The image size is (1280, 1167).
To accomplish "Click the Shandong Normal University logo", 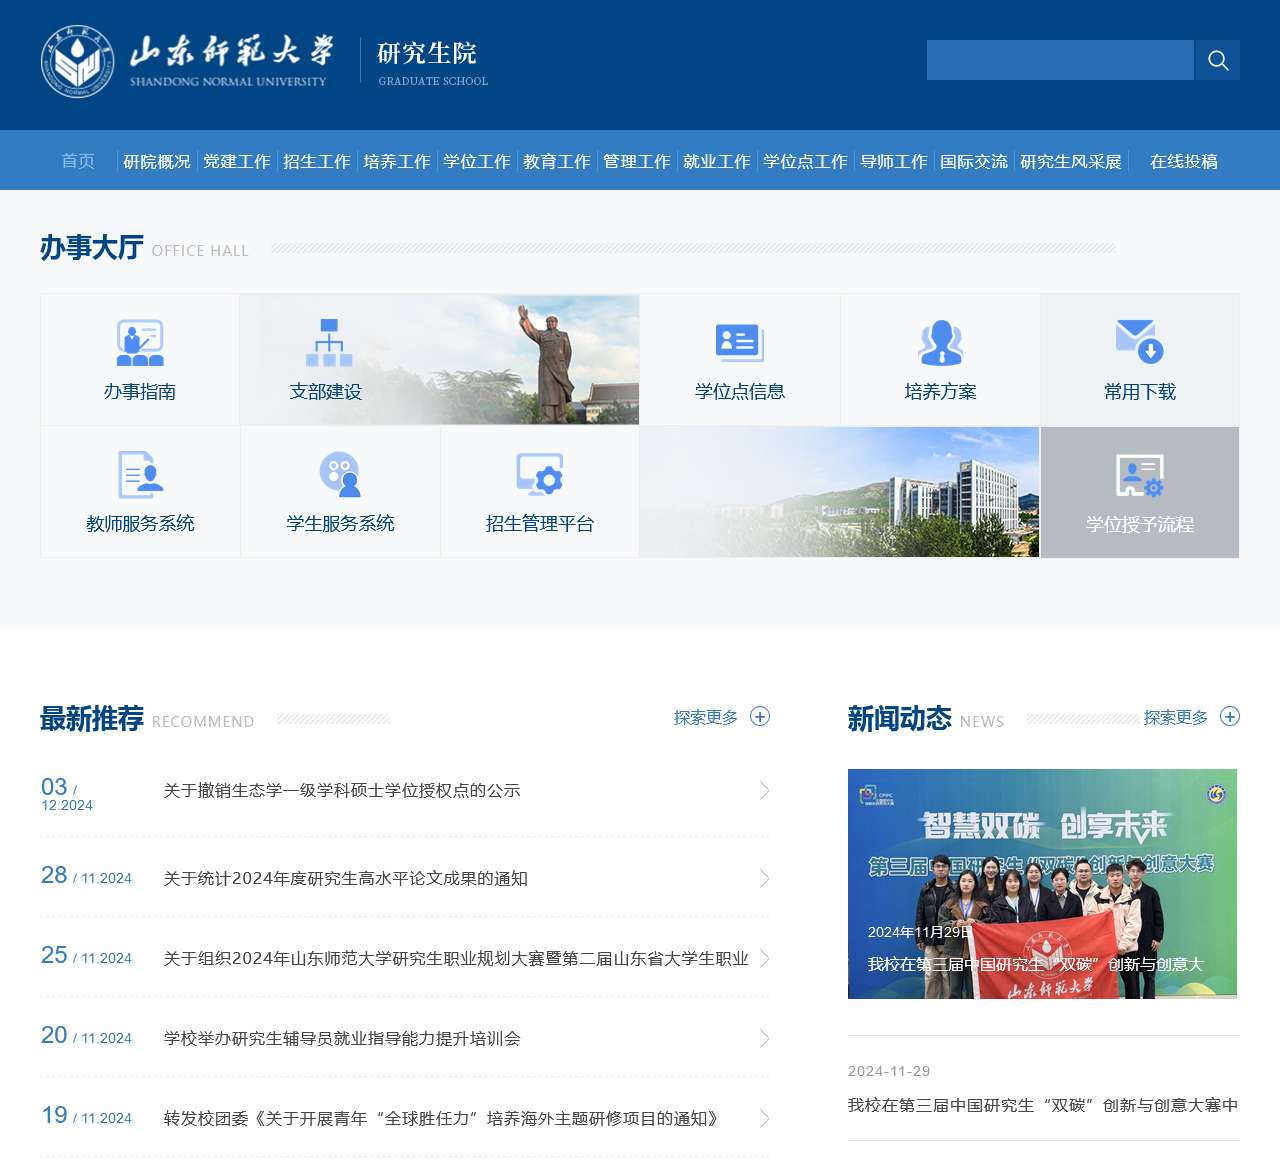I will (78, 62).
